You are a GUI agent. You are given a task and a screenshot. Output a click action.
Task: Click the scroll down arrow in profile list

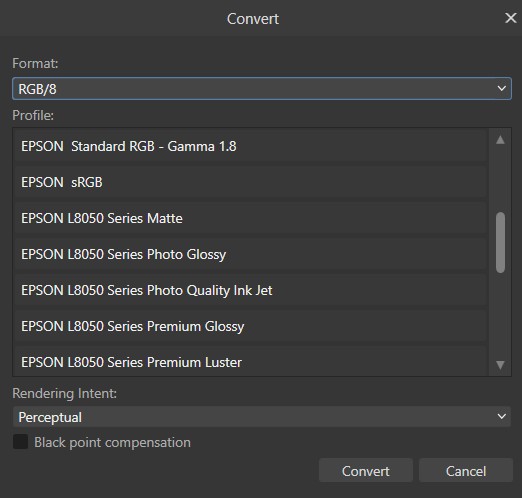click(500, 365)
